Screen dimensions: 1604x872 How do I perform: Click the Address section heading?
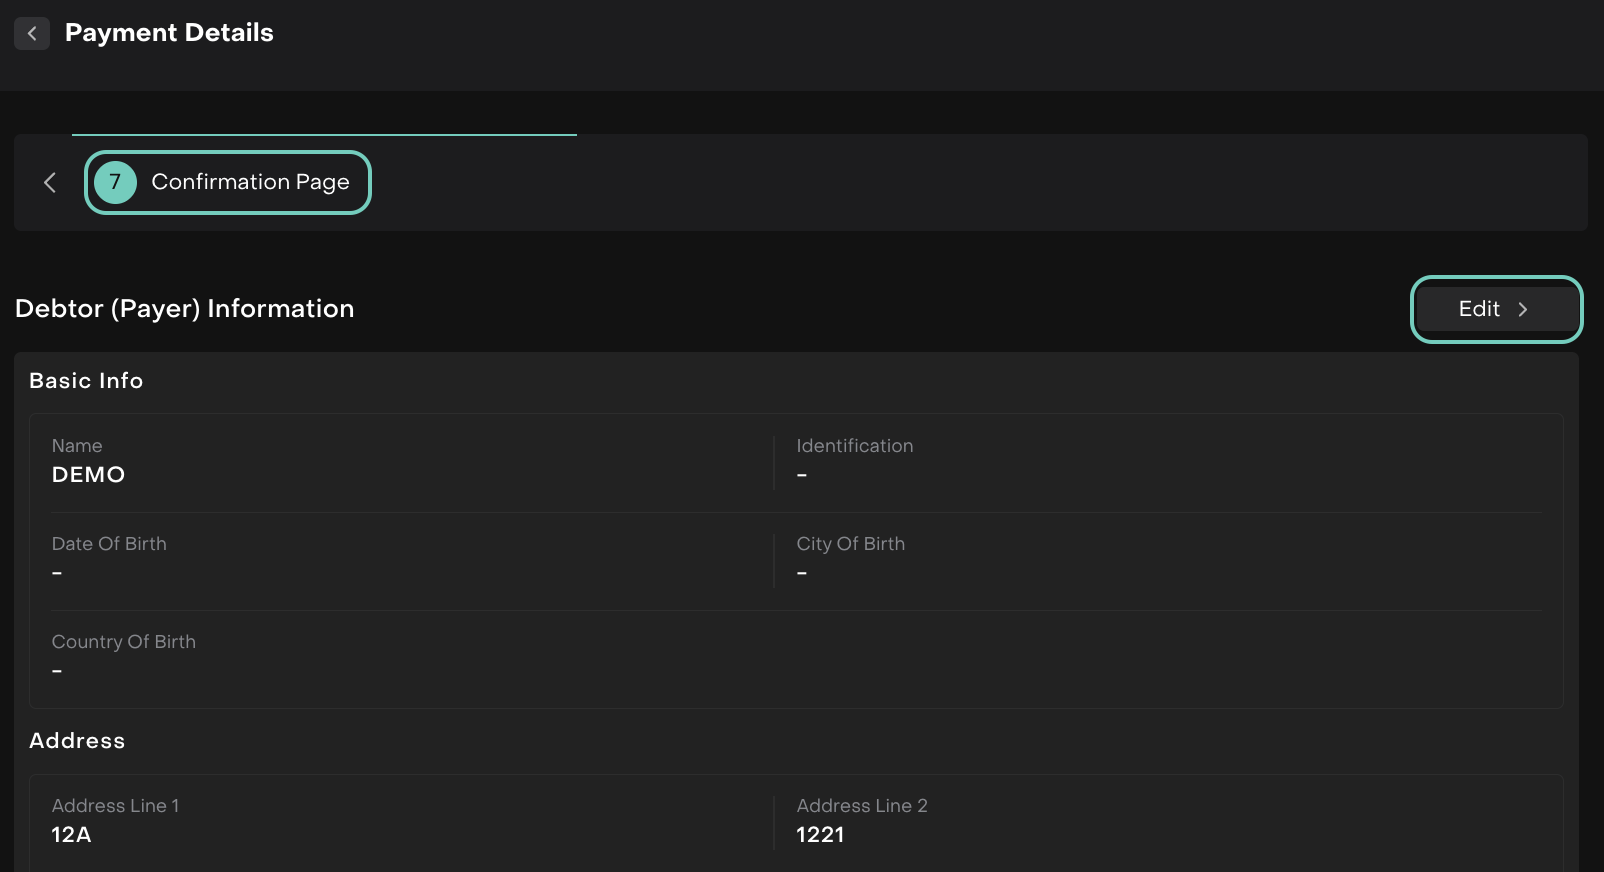pos(77,741)
